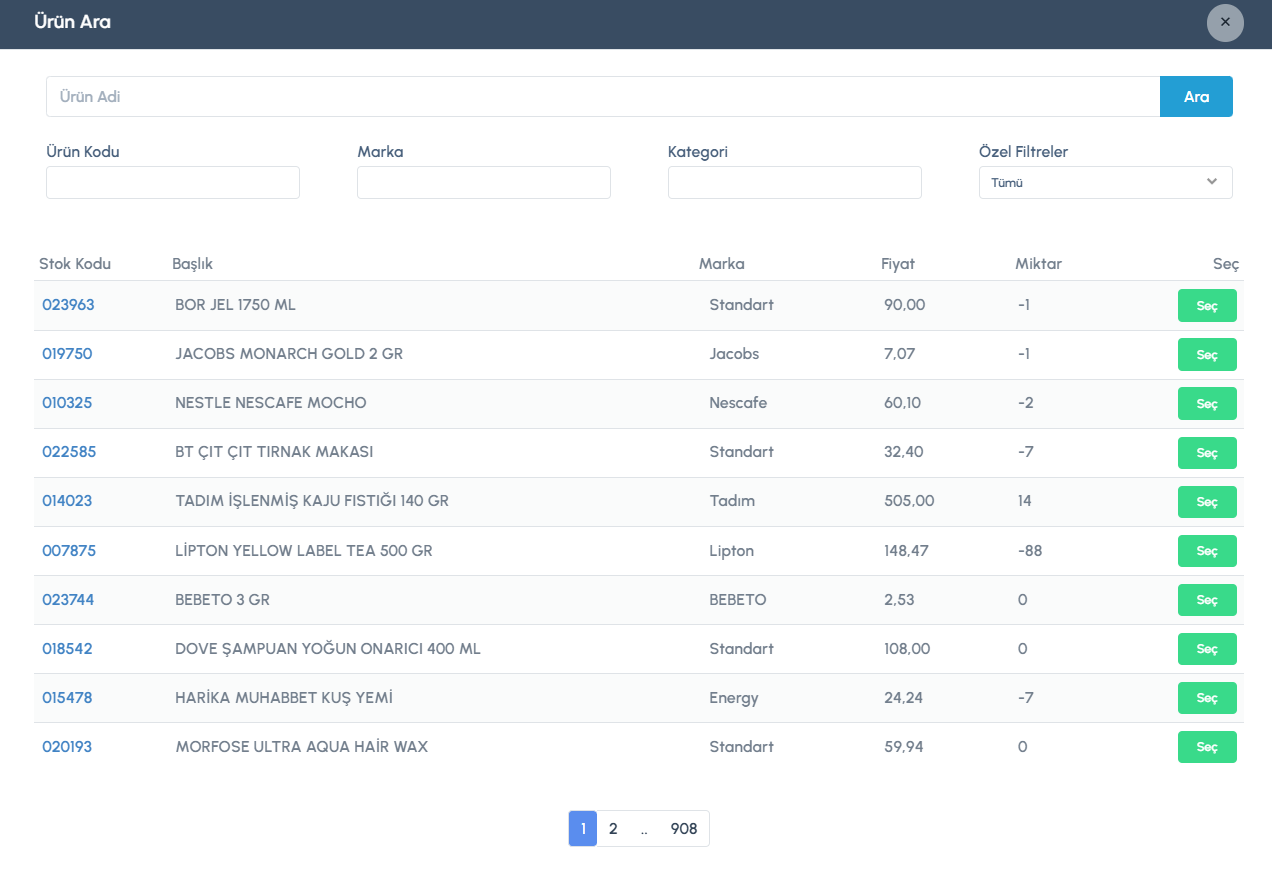Choose NESTLE NESCAFE MOCHO via Seç

tap(1206, 404)
